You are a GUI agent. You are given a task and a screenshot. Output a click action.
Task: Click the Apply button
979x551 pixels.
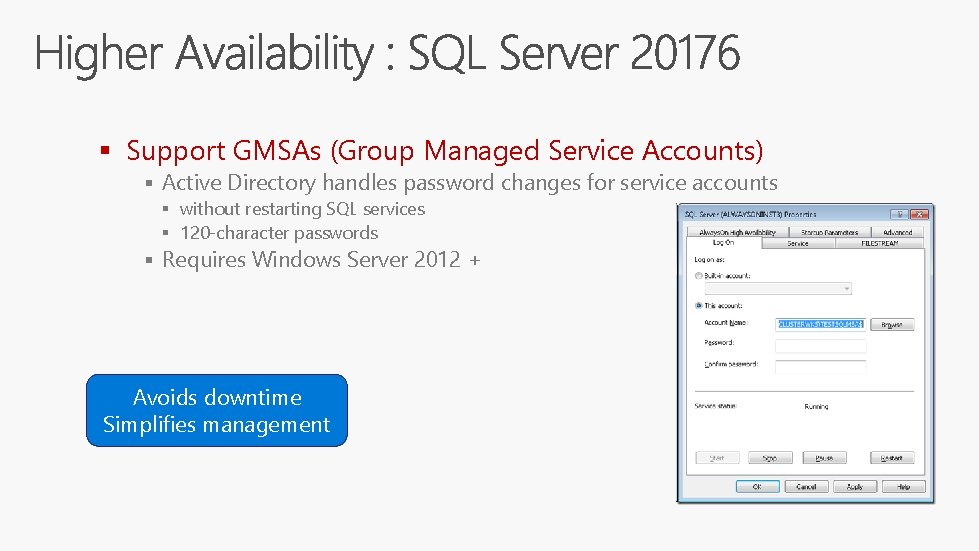(x=855, y=487)
